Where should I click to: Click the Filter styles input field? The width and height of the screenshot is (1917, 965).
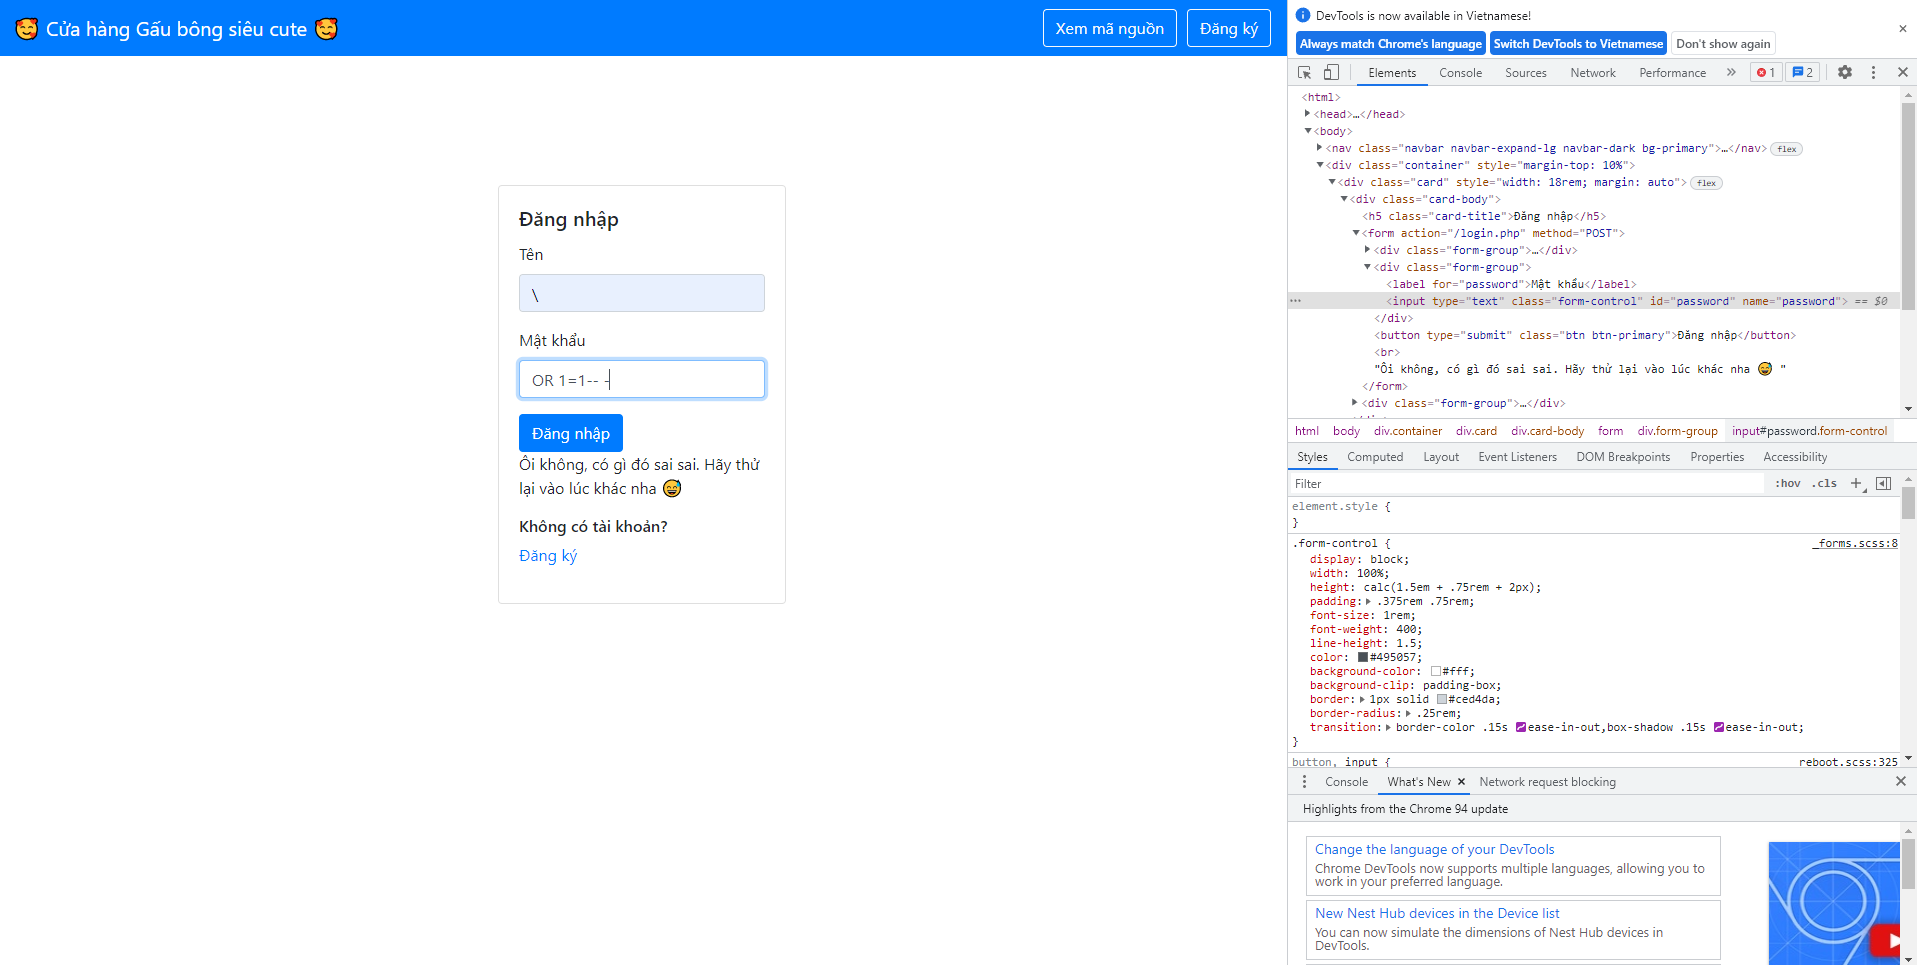point(1520,484)
